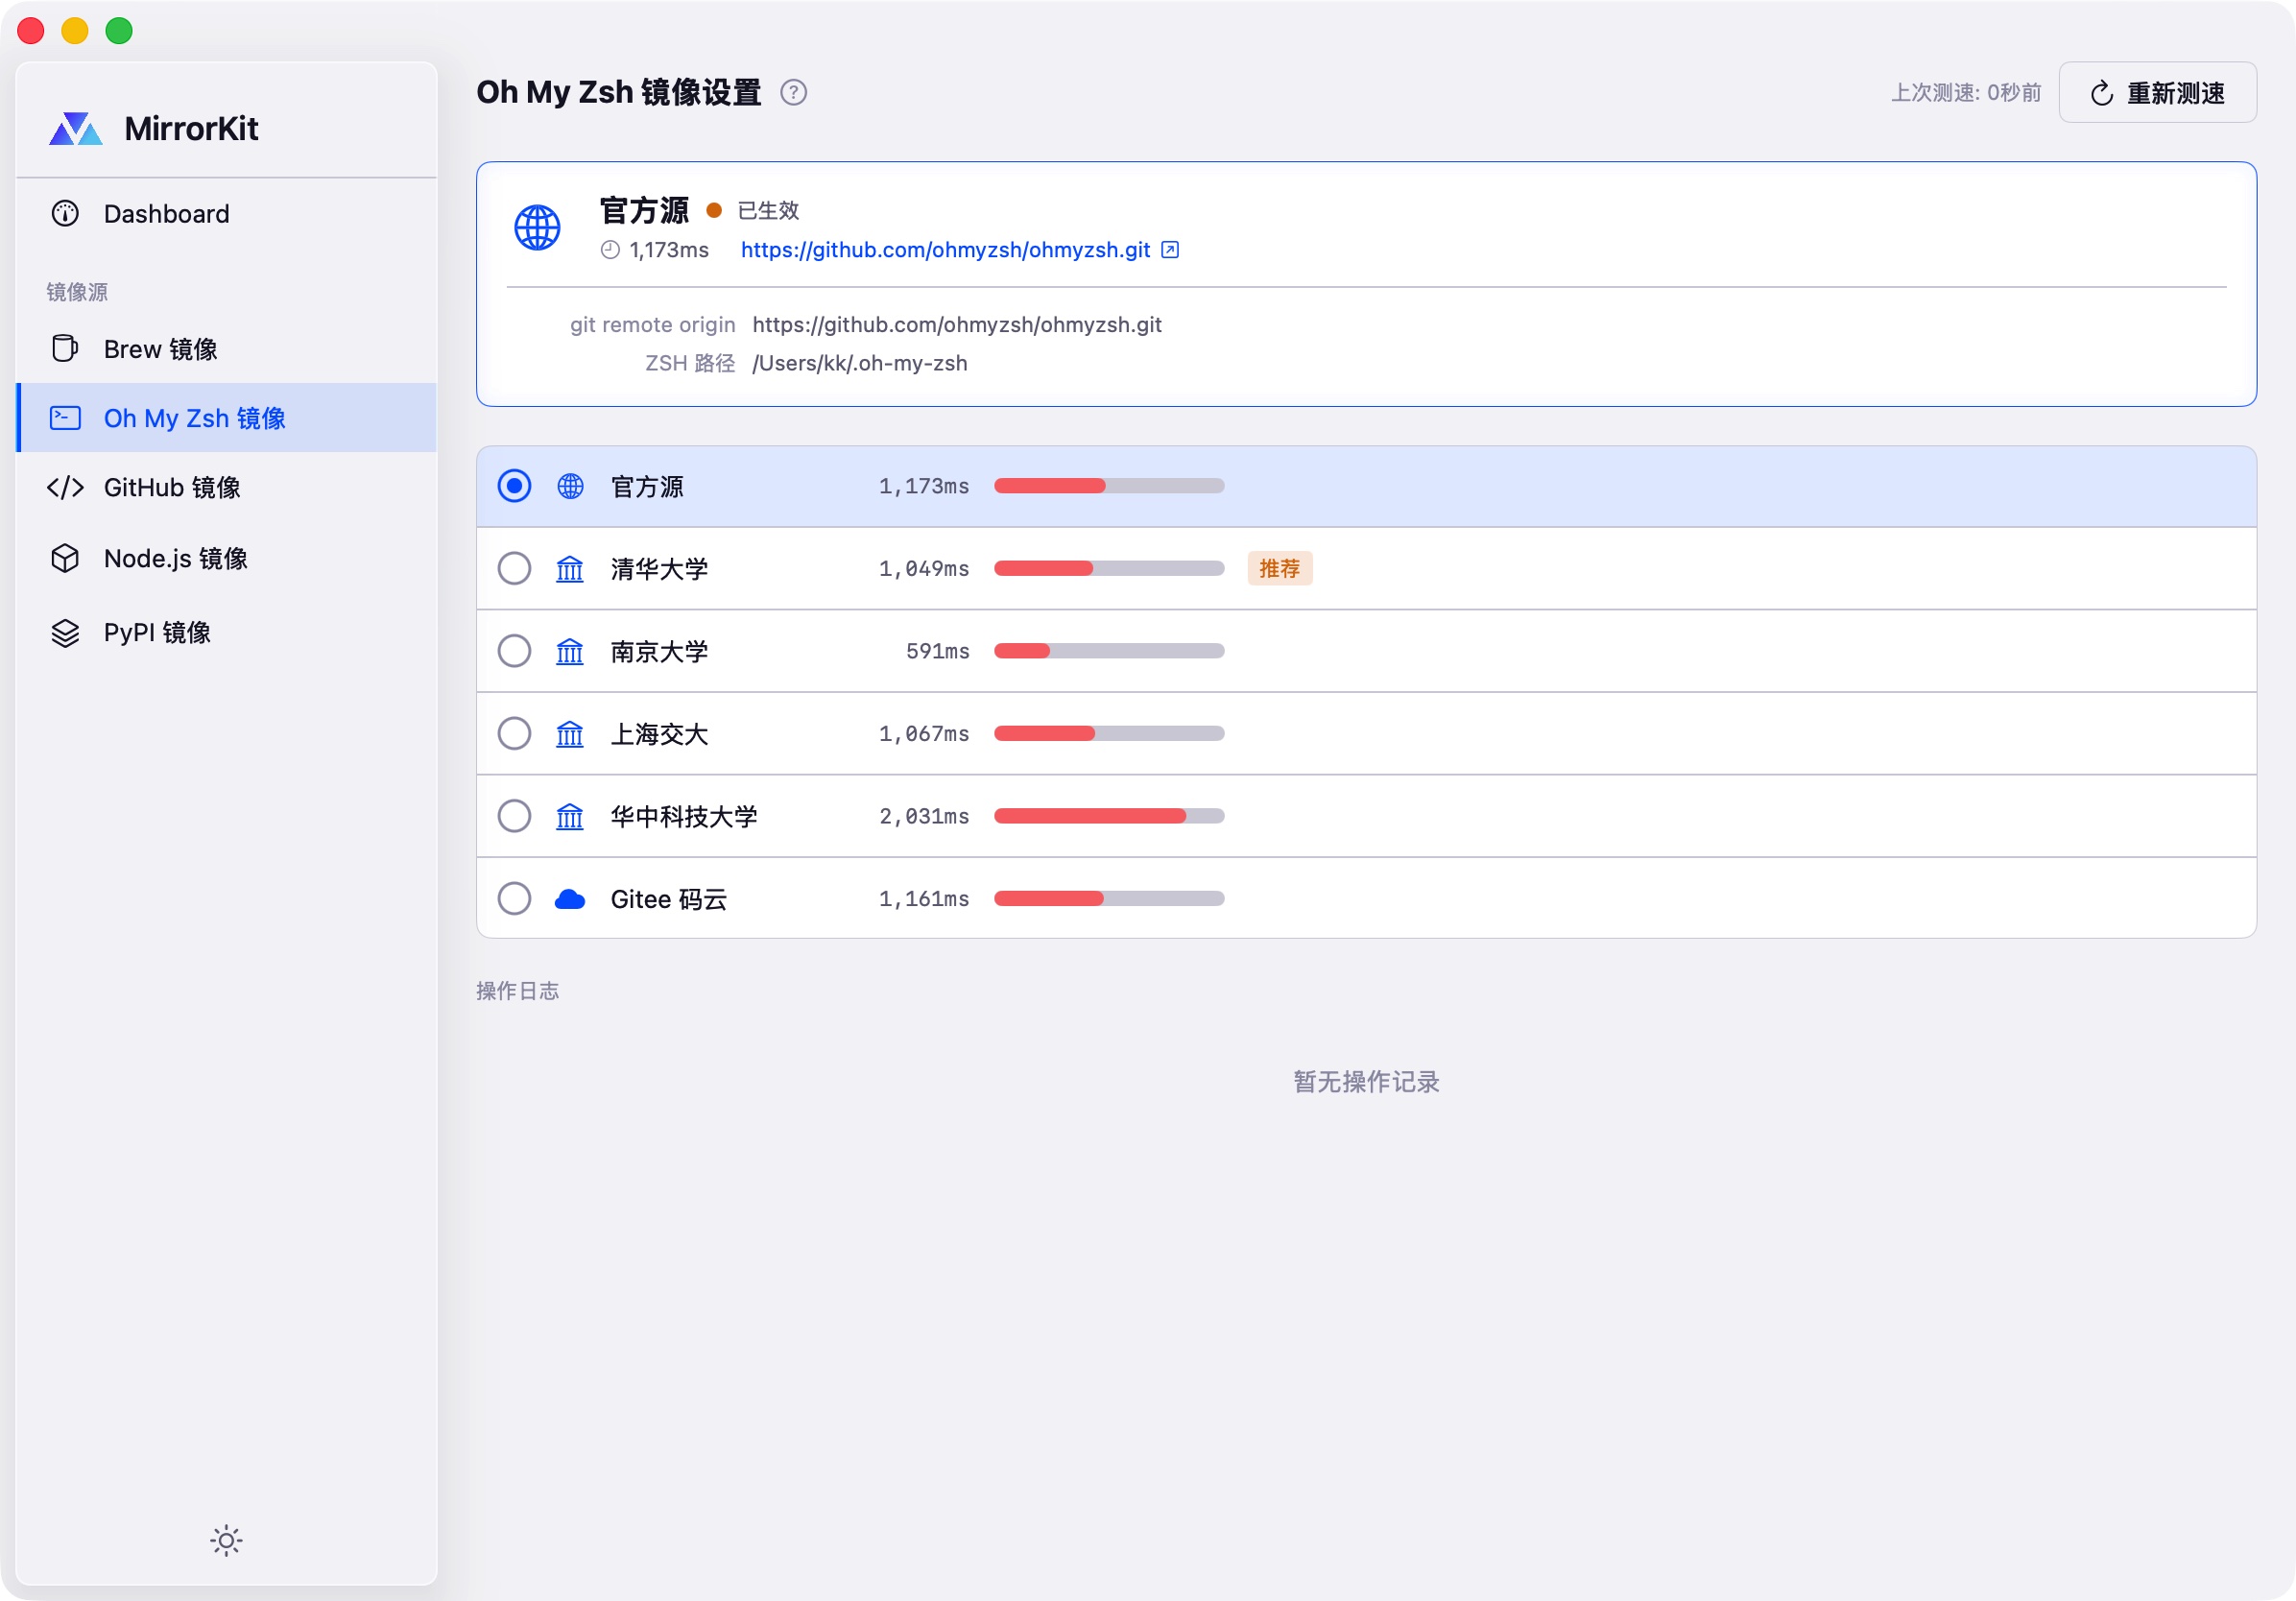2296x1601 pixels.
Task: Click the Node.js cube icon
Action: click(x=65, y=558)
